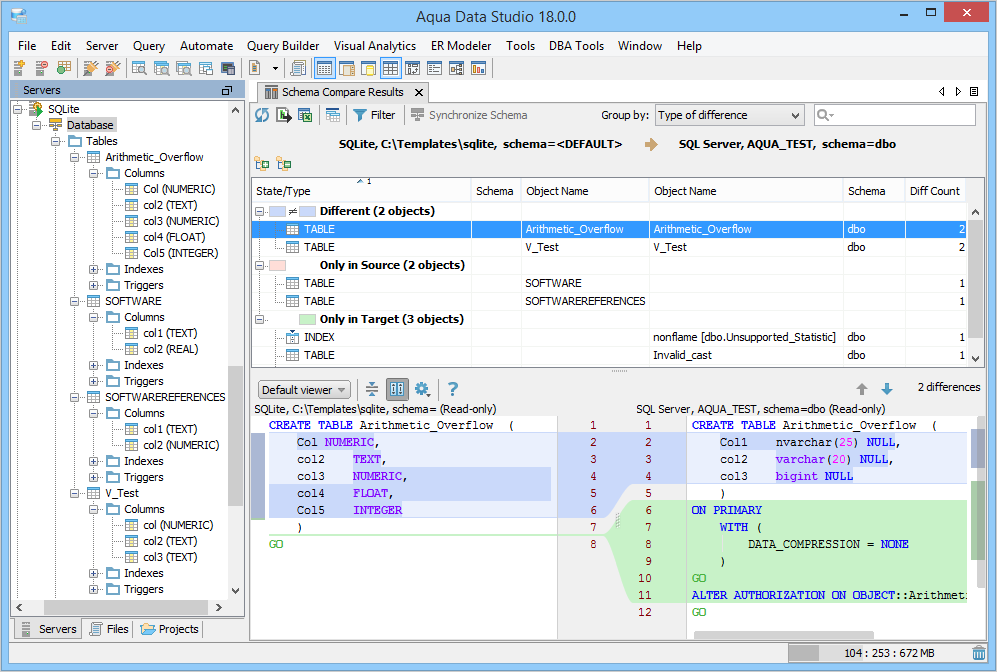Select the V_Test table row in results

click(609, 247)
